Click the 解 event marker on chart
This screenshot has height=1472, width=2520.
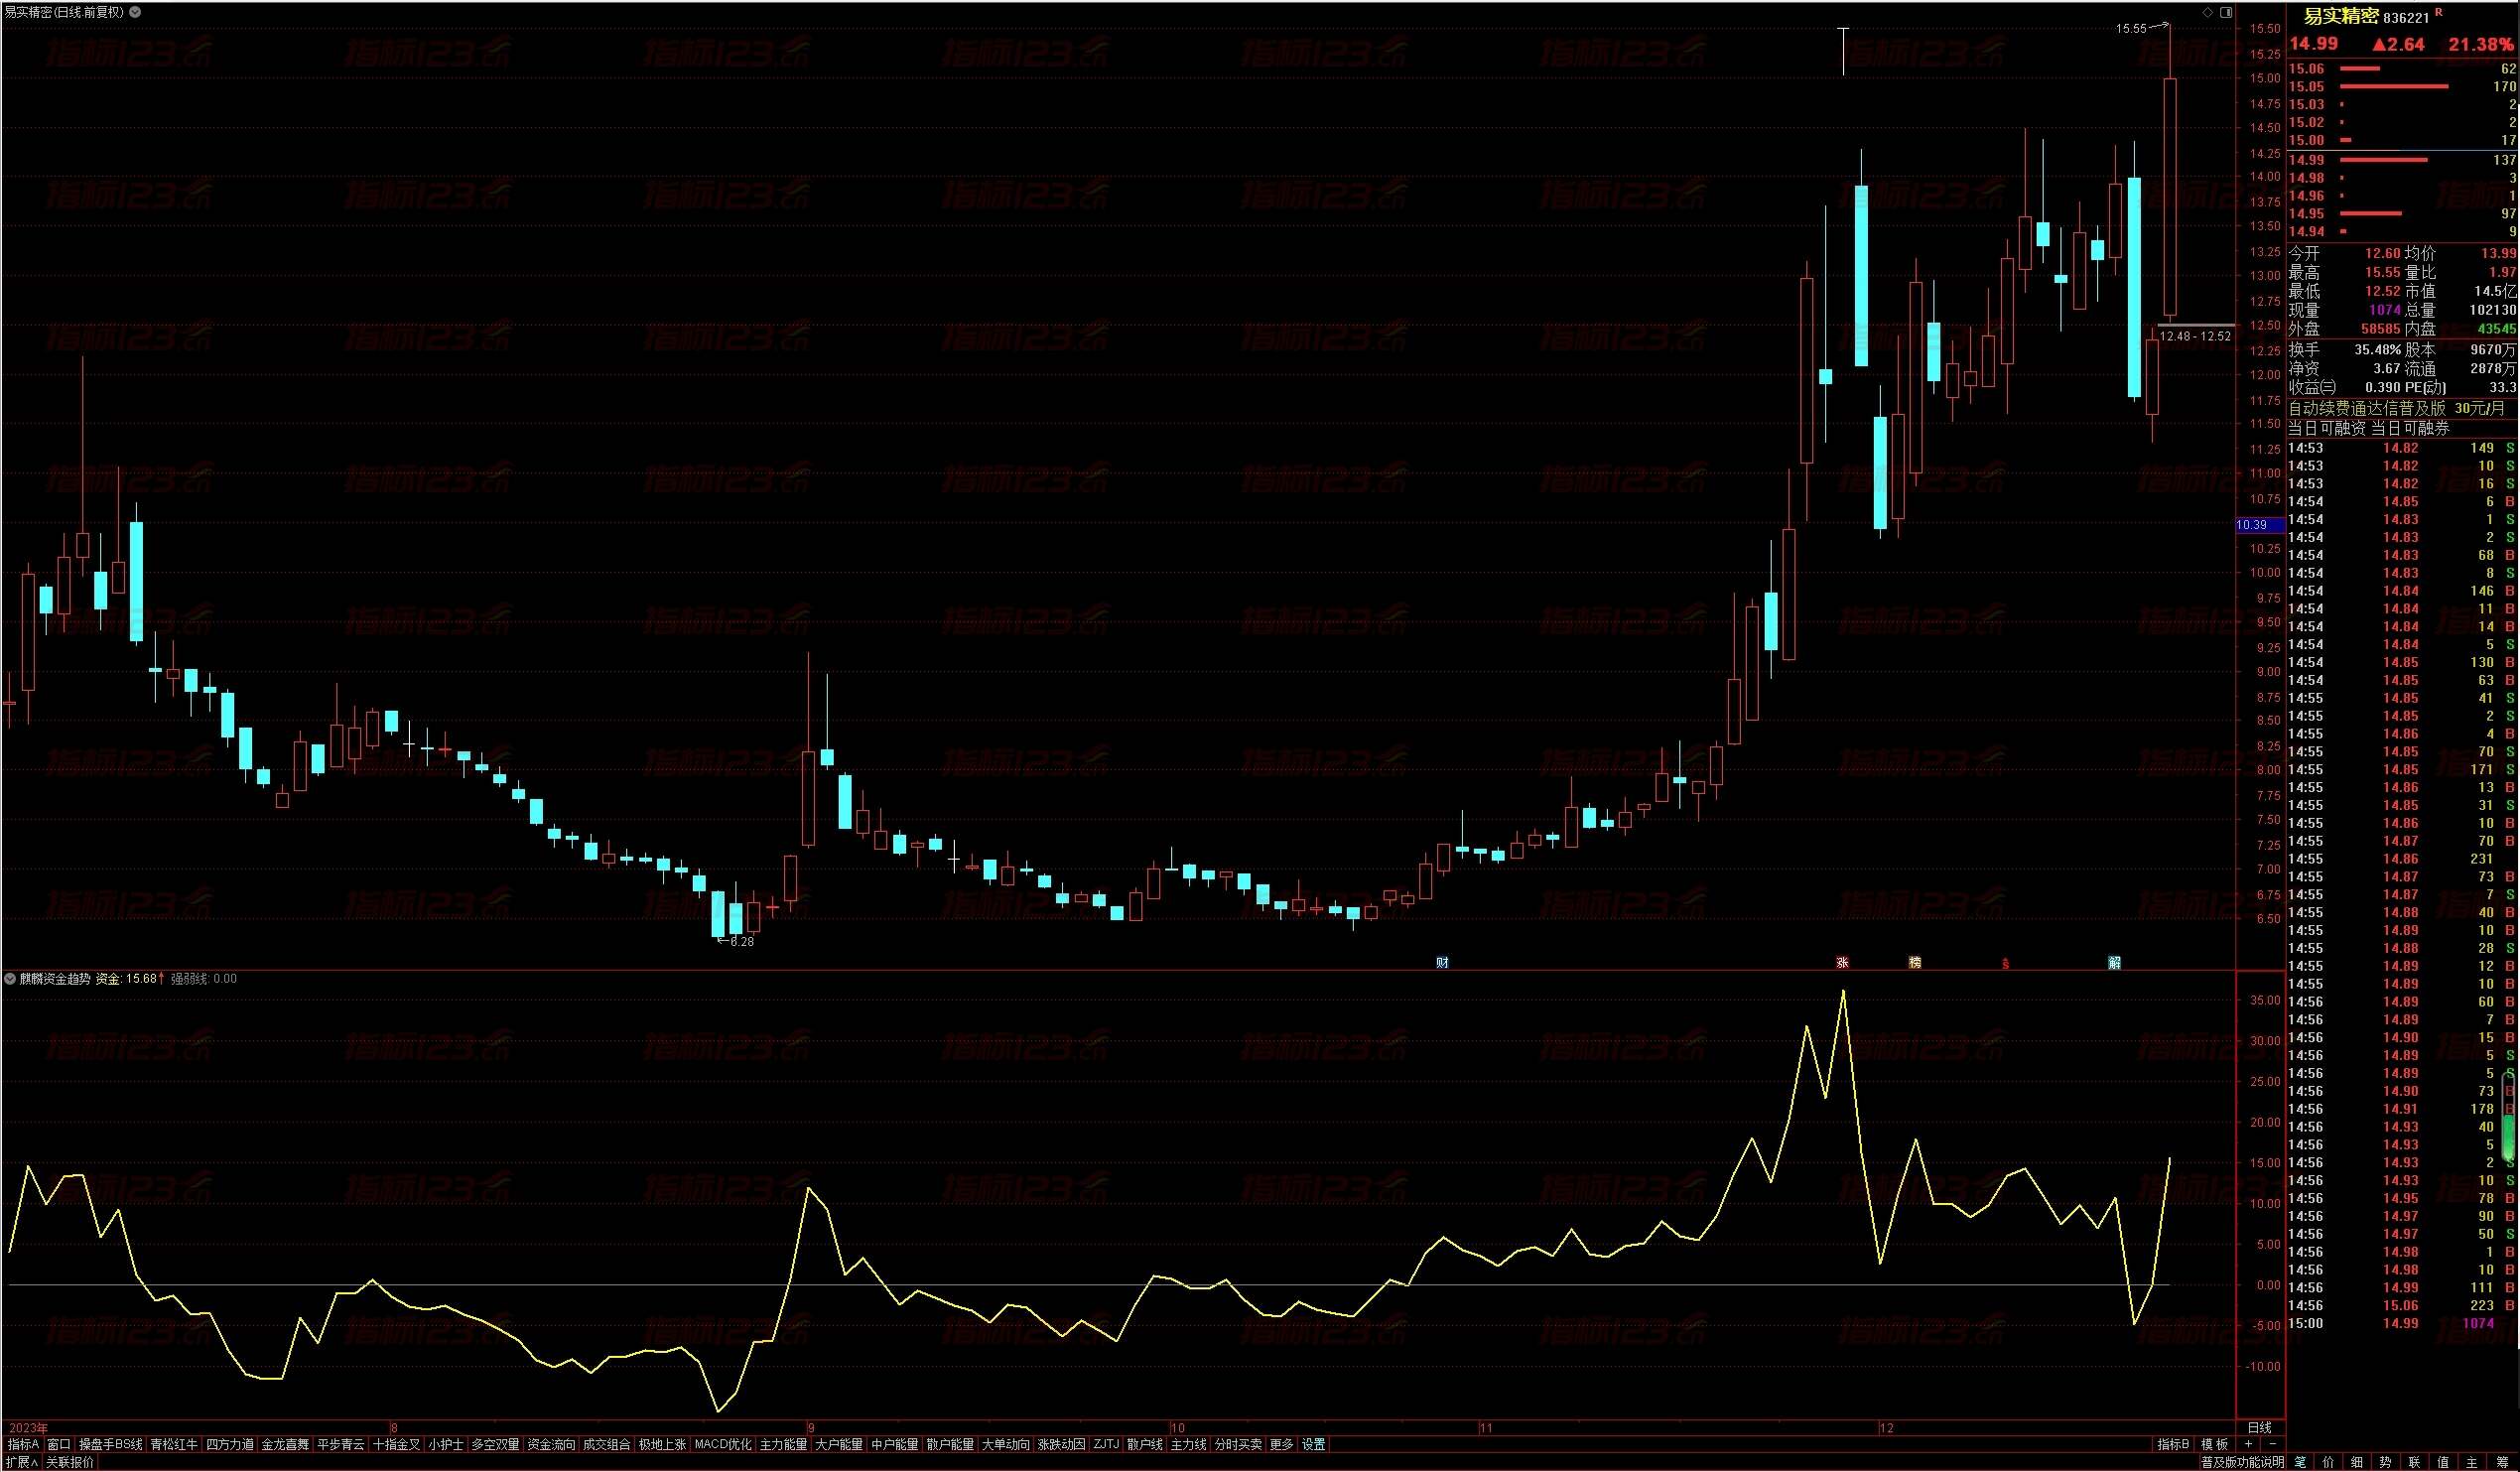click(2114, 962)
